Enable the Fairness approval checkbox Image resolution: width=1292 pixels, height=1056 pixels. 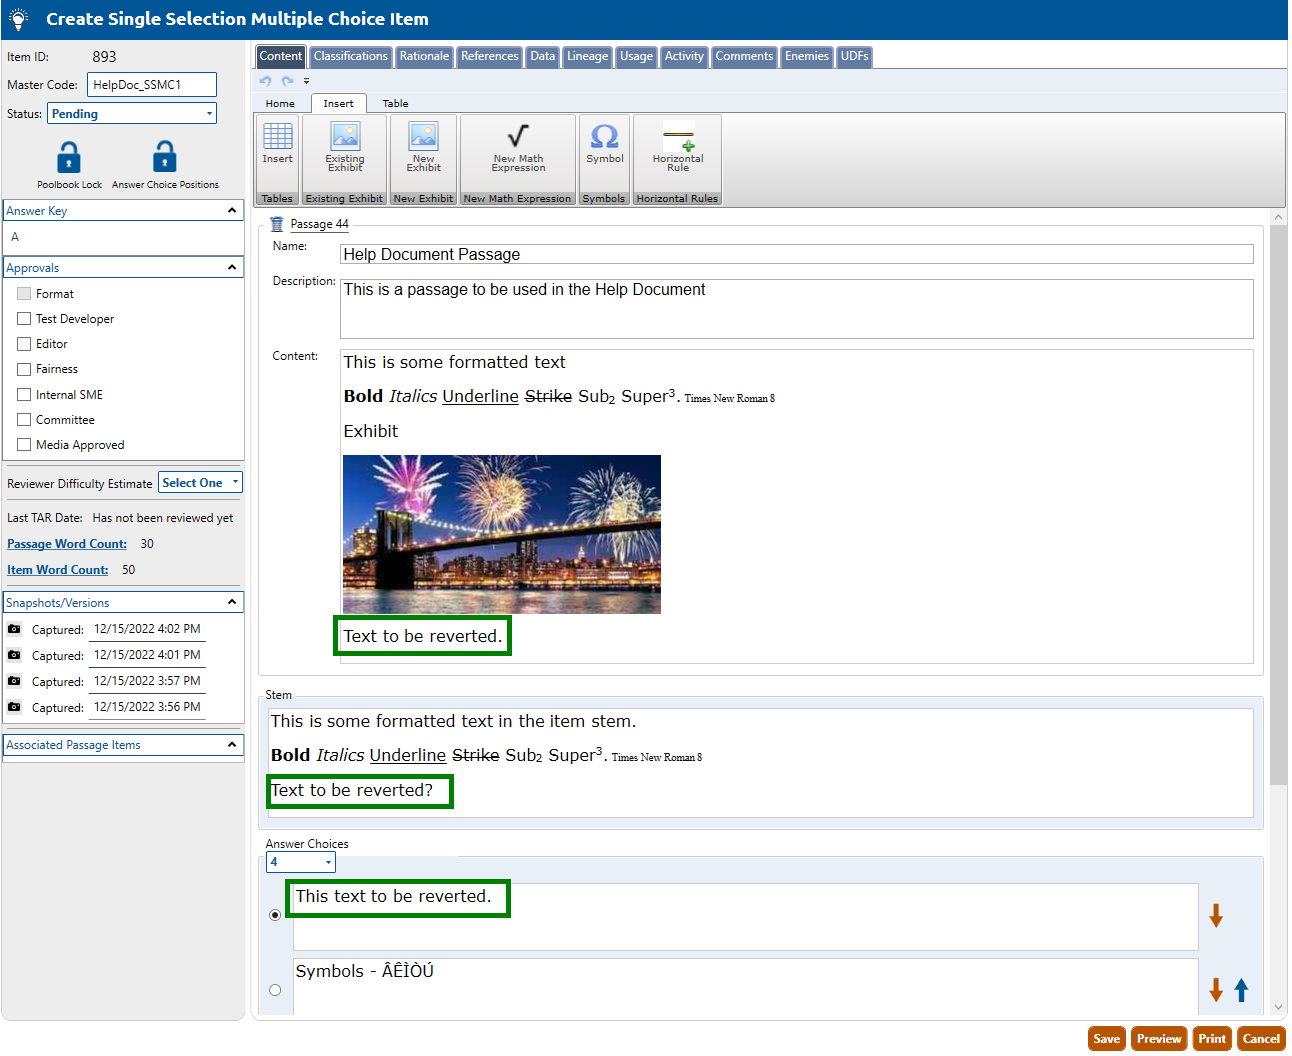point(24,369)
